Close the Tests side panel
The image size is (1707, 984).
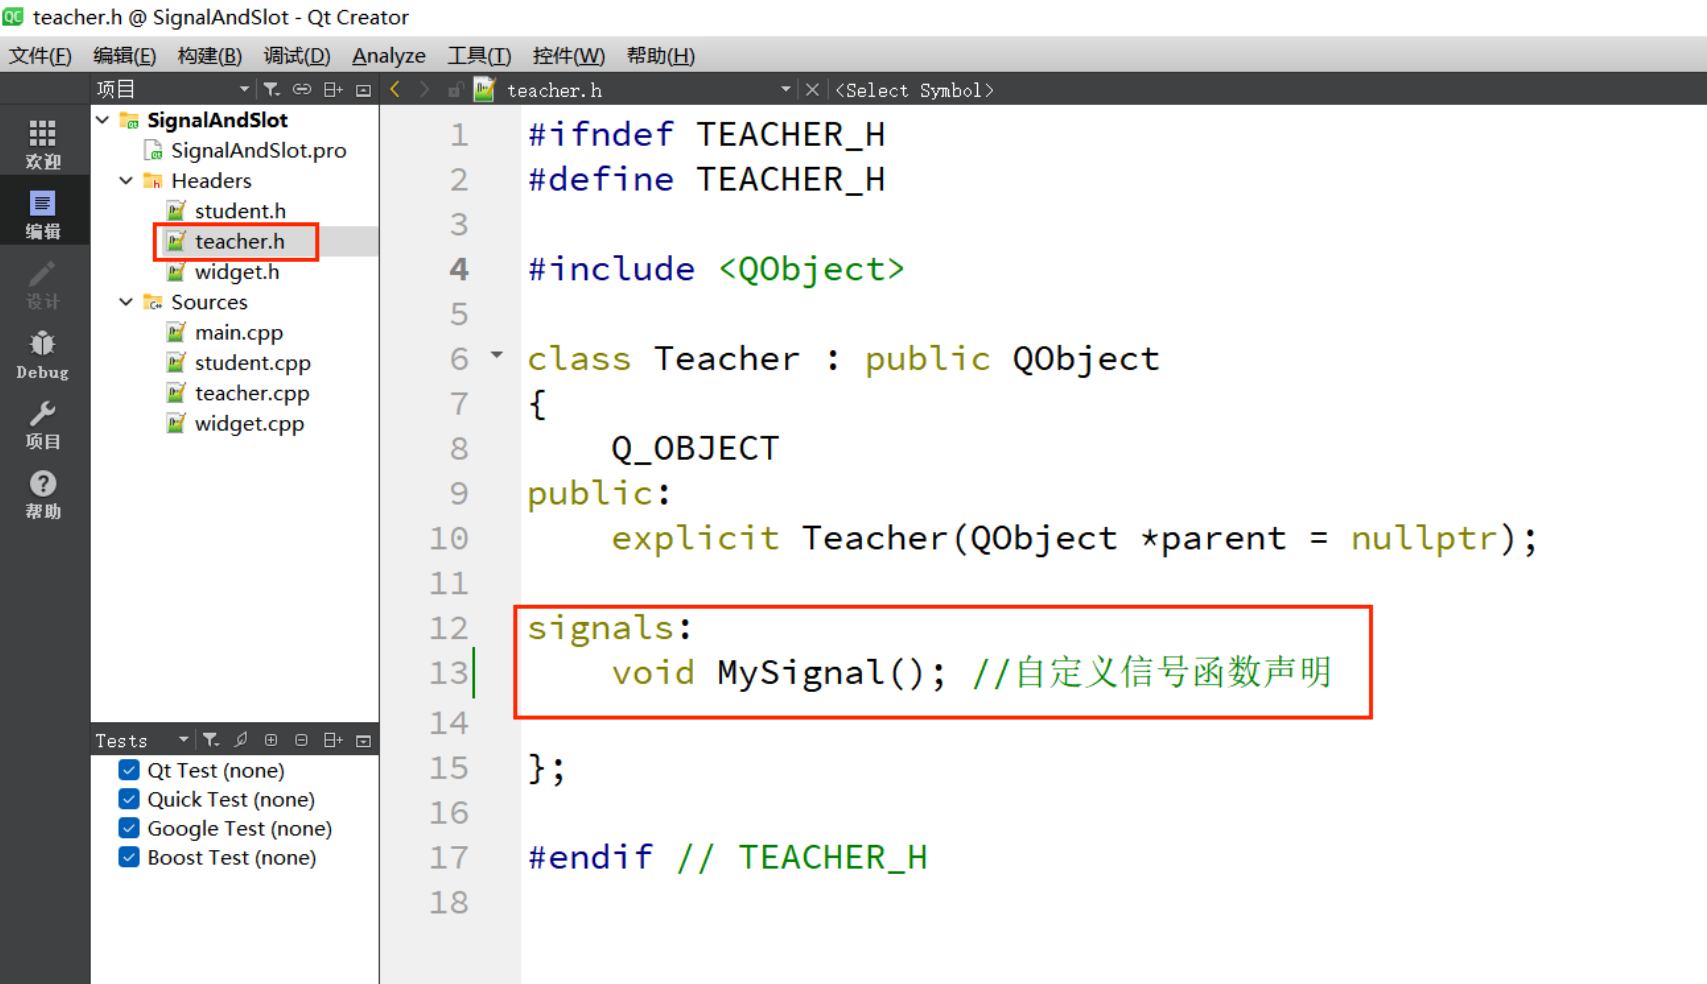(x=364, y=740)
